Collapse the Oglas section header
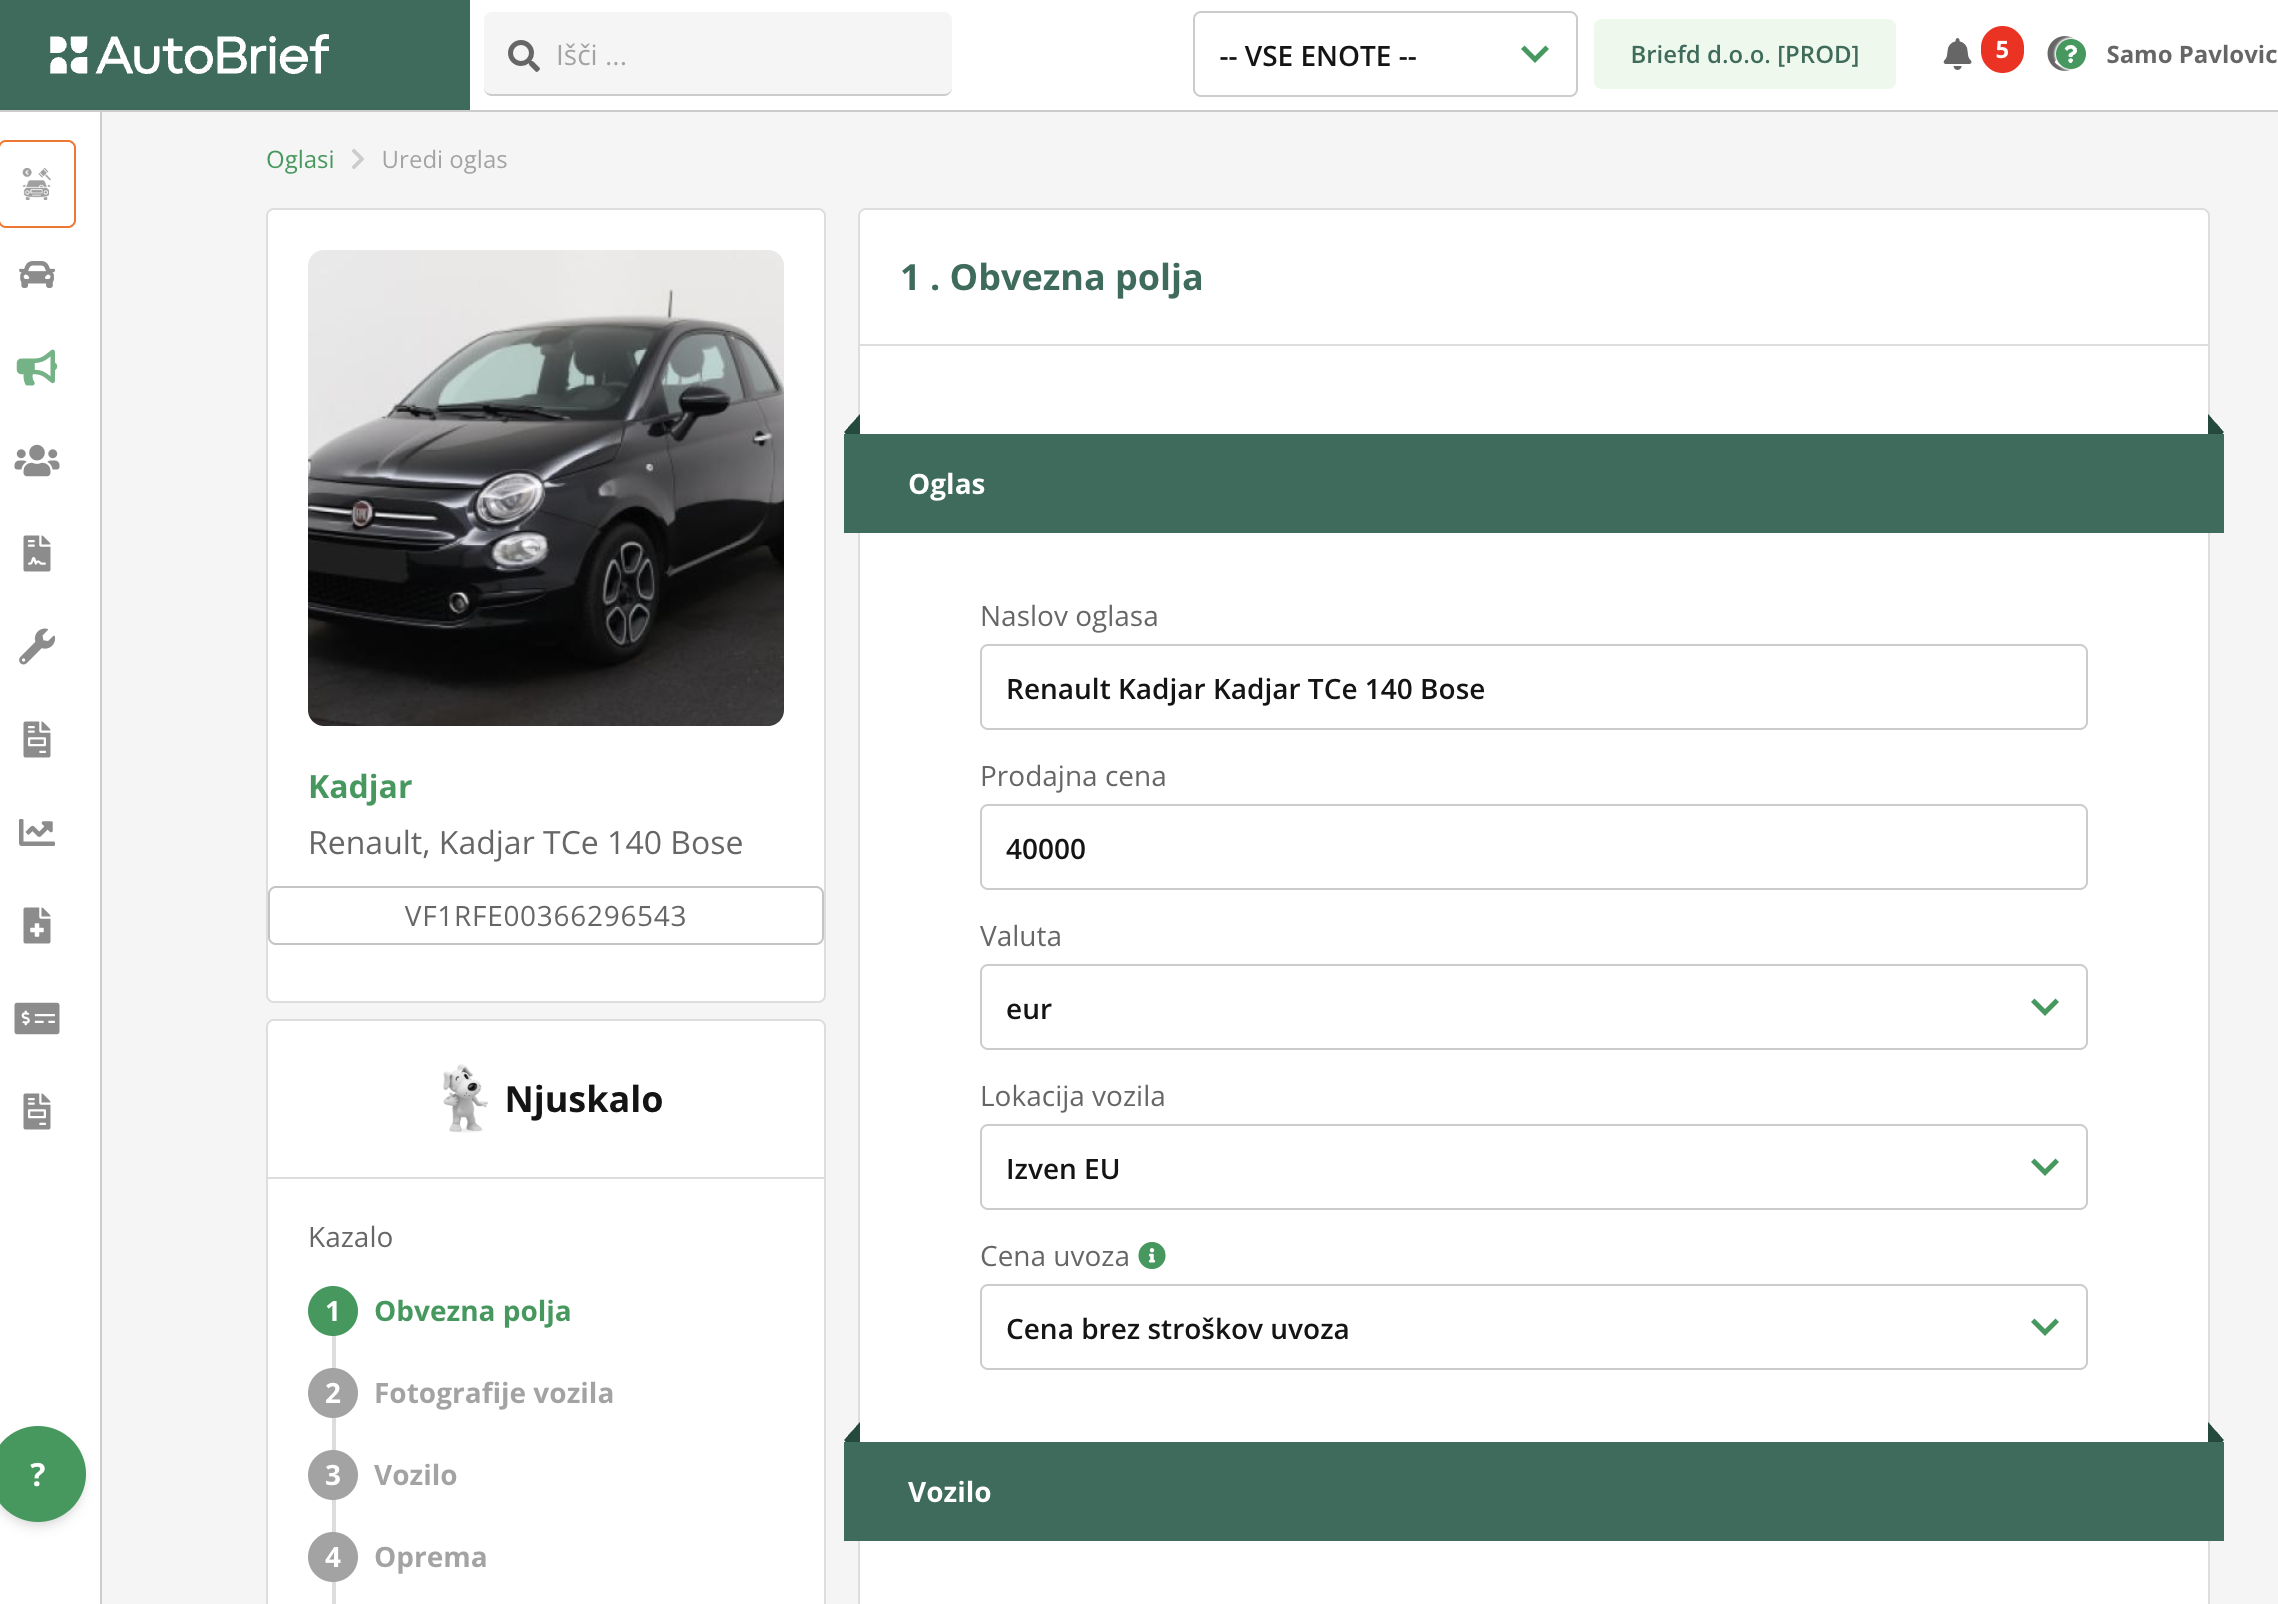 (x=1534, y=484)
